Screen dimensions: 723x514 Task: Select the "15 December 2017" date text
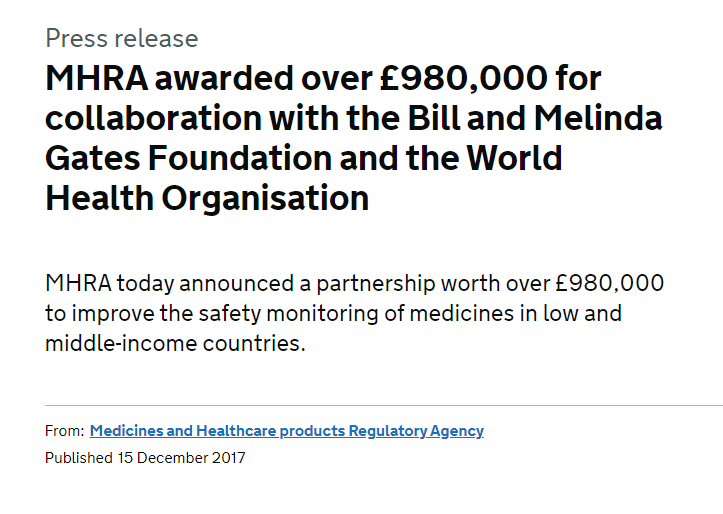[x=181, y=458]
